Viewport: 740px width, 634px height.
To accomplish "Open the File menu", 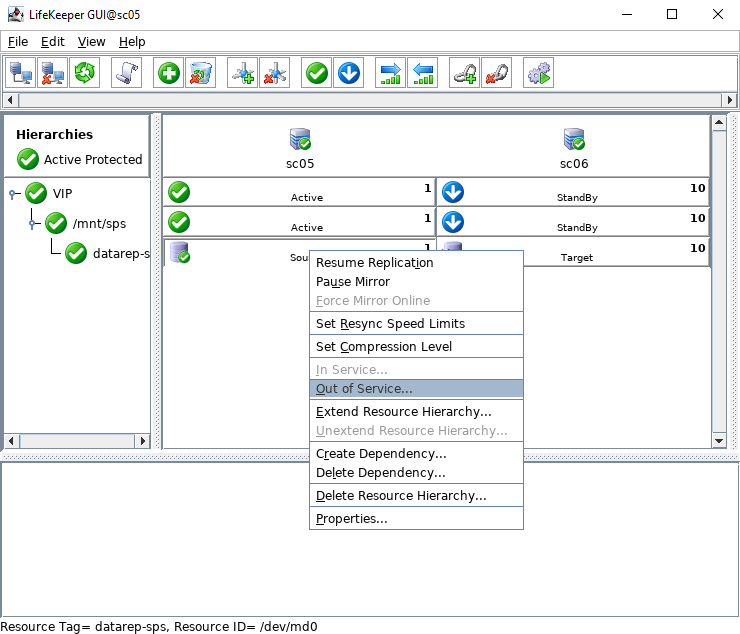I will [x=18, y=42].
